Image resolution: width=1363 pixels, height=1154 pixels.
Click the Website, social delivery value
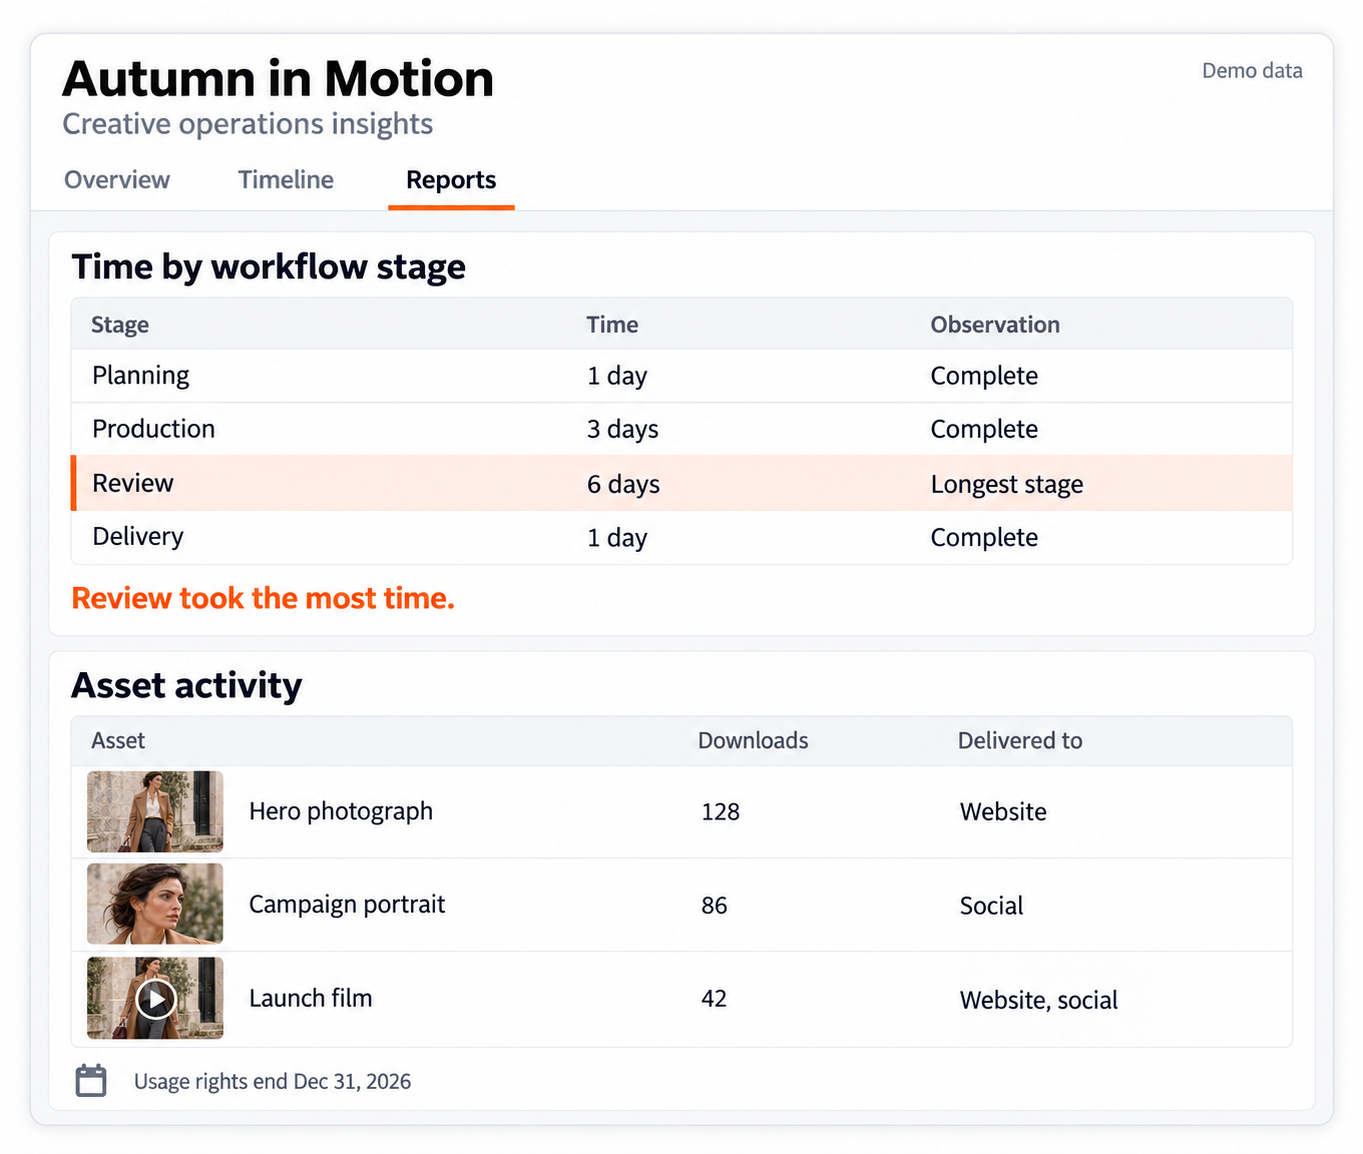click(x=1039, y=1000)
